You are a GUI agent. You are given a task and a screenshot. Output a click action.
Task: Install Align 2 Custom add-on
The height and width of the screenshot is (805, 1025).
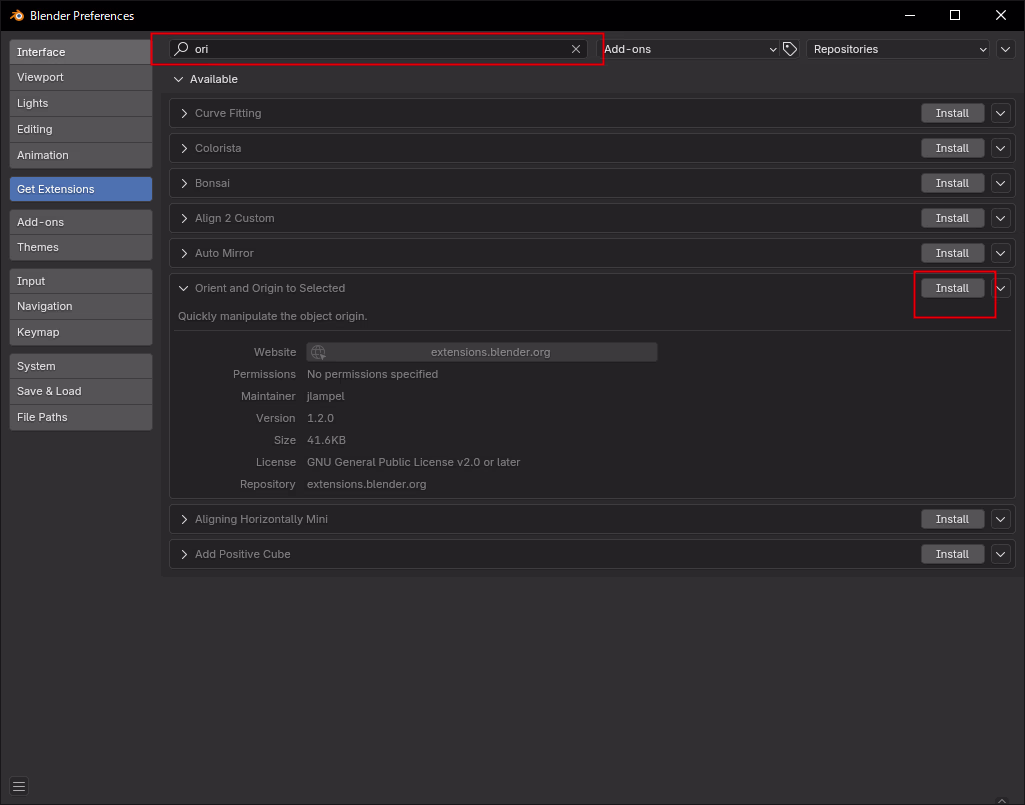click(x=952, y=218)
